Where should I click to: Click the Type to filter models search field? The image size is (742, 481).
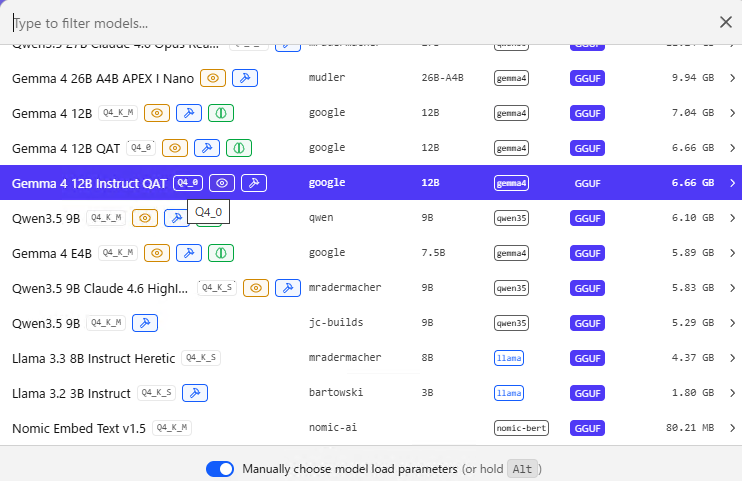(x=360, y=23)
